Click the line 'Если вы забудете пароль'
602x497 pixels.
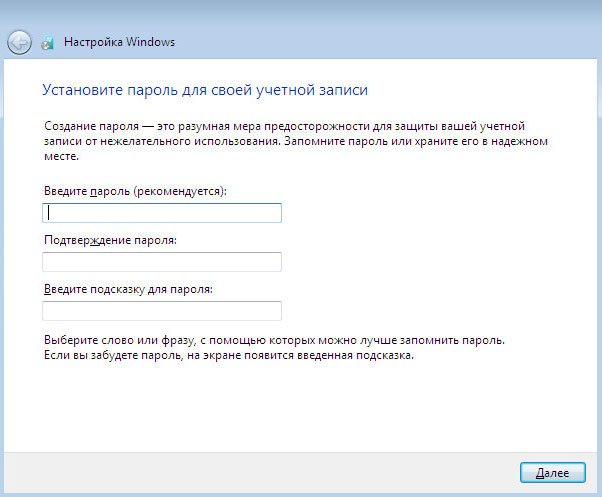[229, 355]
